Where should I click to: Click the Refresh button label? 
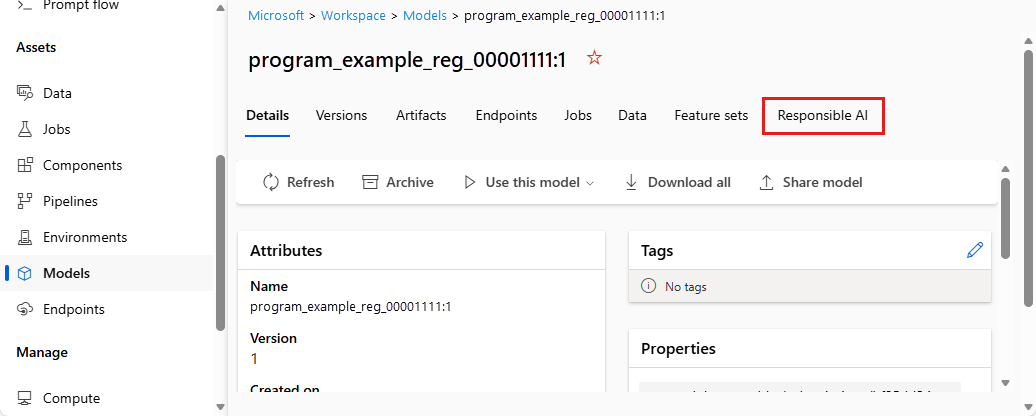311,182
